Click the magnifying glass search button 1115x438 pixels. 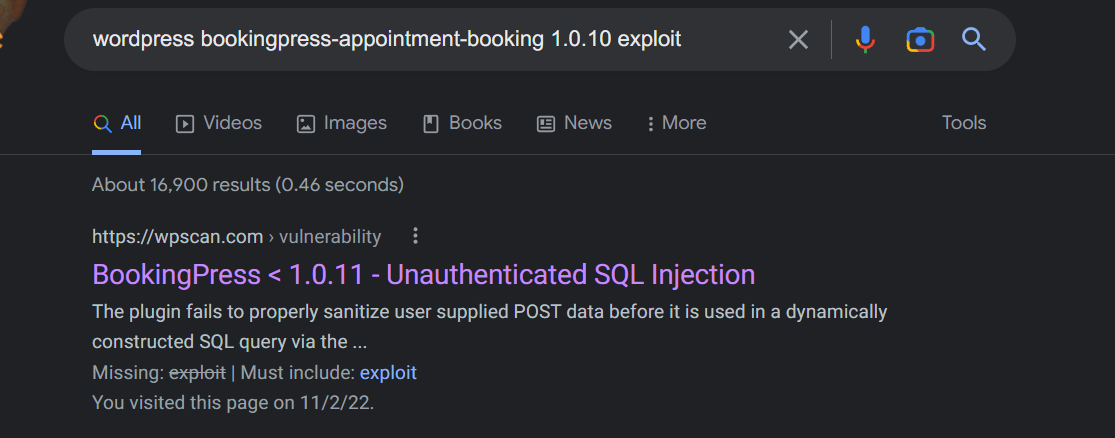(x=973, y=39)
